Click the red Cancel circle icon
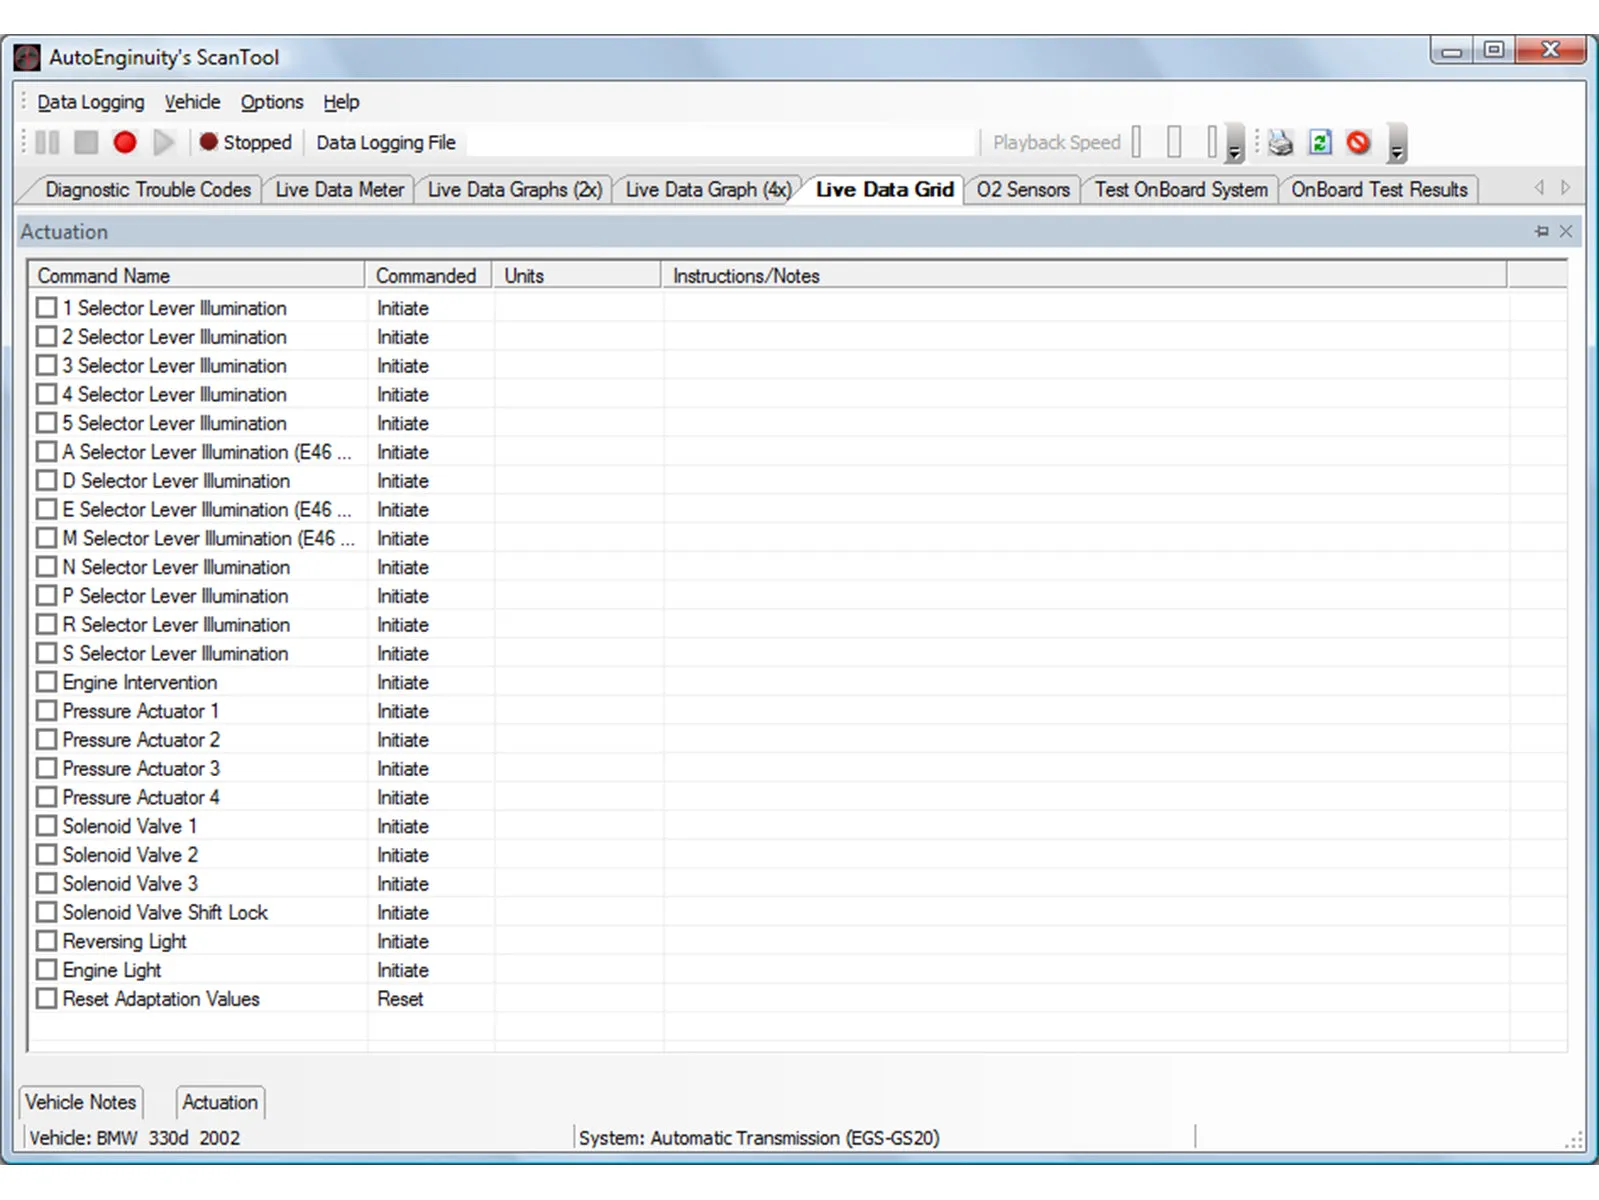Viewport: 1599px width, 1200px height. pyautogui.click(x=1358, y=143)
